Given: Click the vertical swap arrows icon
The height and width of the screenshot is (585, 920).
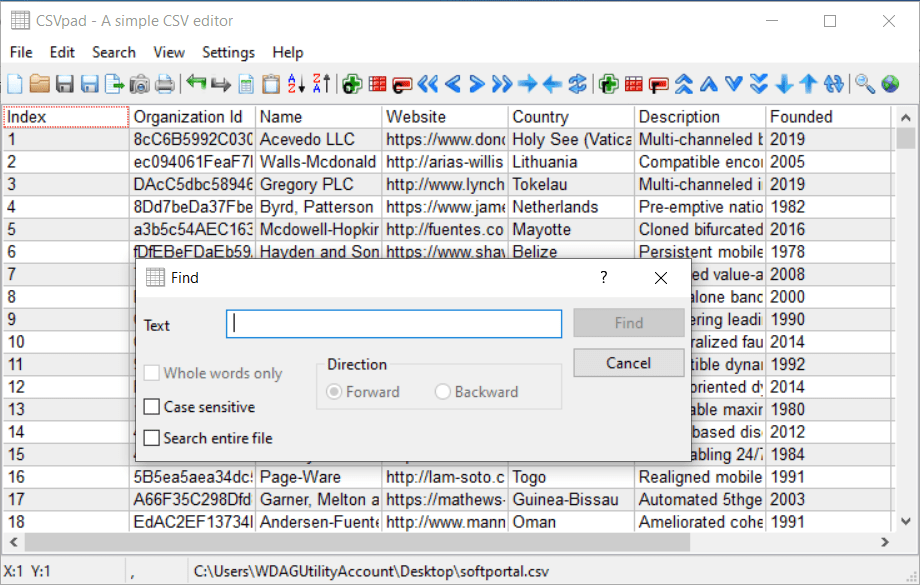Looking at the screenshot, I should 834,84.
